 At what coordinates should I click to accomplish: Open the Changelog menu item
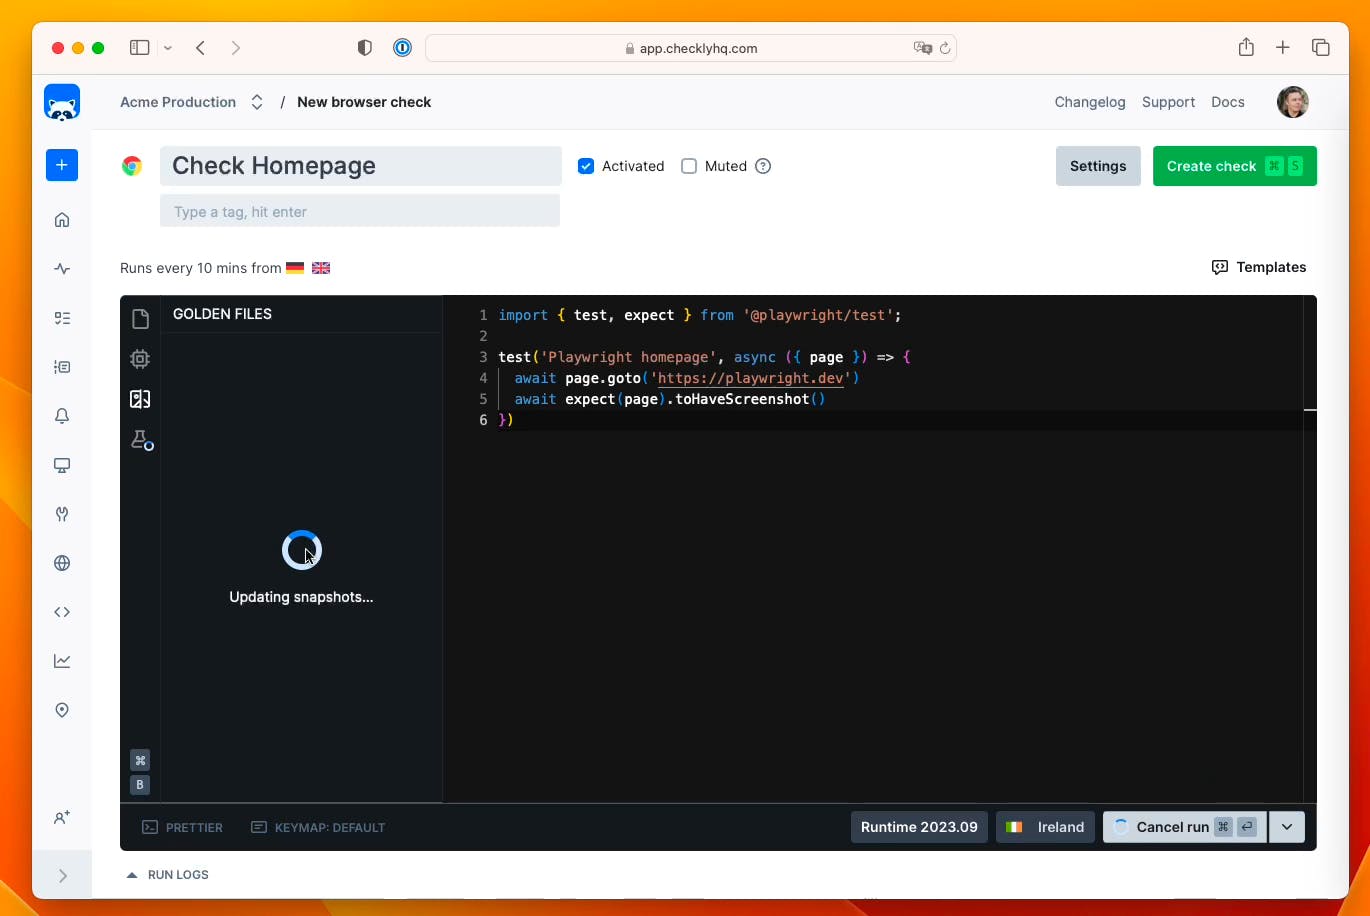click(x=1089, y=101)
